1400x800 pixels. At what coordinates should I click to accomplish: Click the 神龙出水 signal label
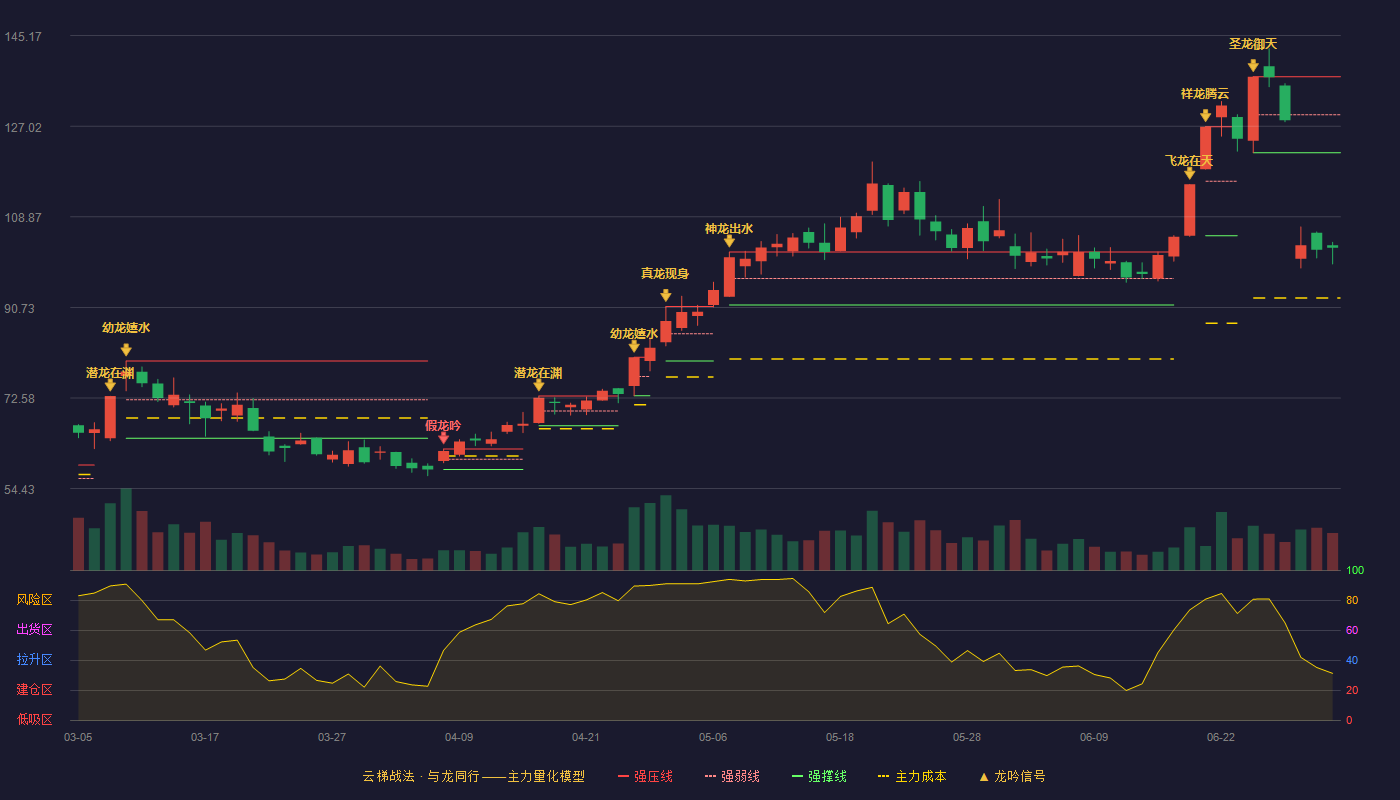[x=729, y=229]
